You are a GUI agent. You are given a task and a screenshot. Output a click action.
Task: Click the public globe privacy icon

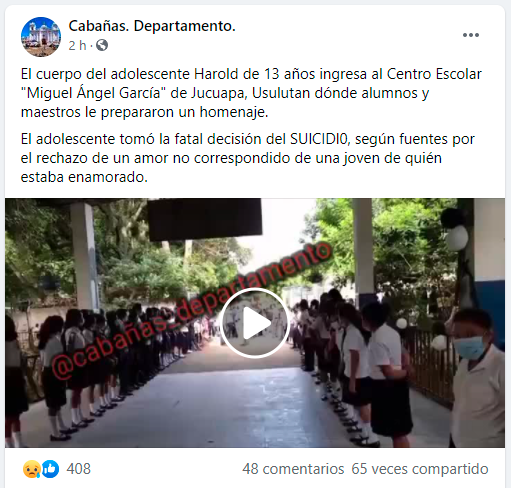click(x=102, y=45)
